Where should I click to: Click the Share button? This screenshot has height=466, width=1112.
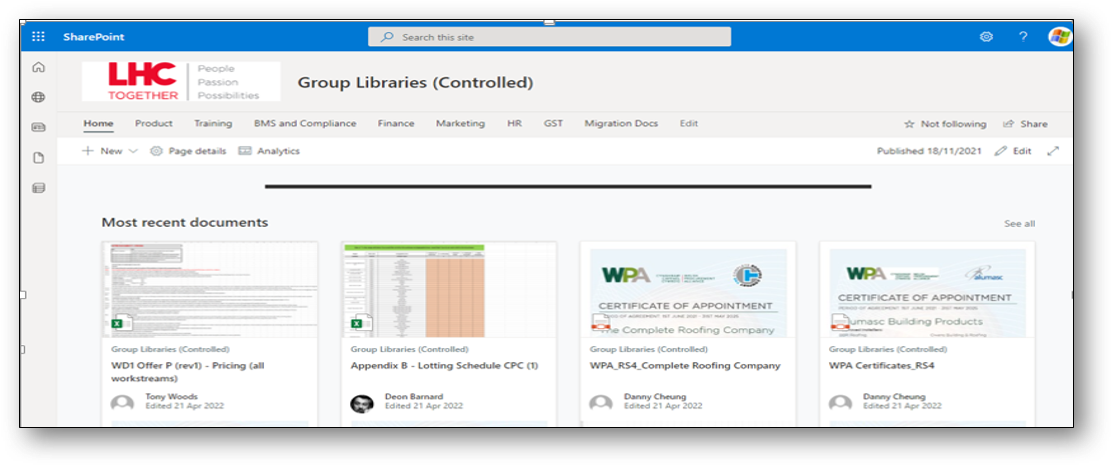pos(1026,124)
